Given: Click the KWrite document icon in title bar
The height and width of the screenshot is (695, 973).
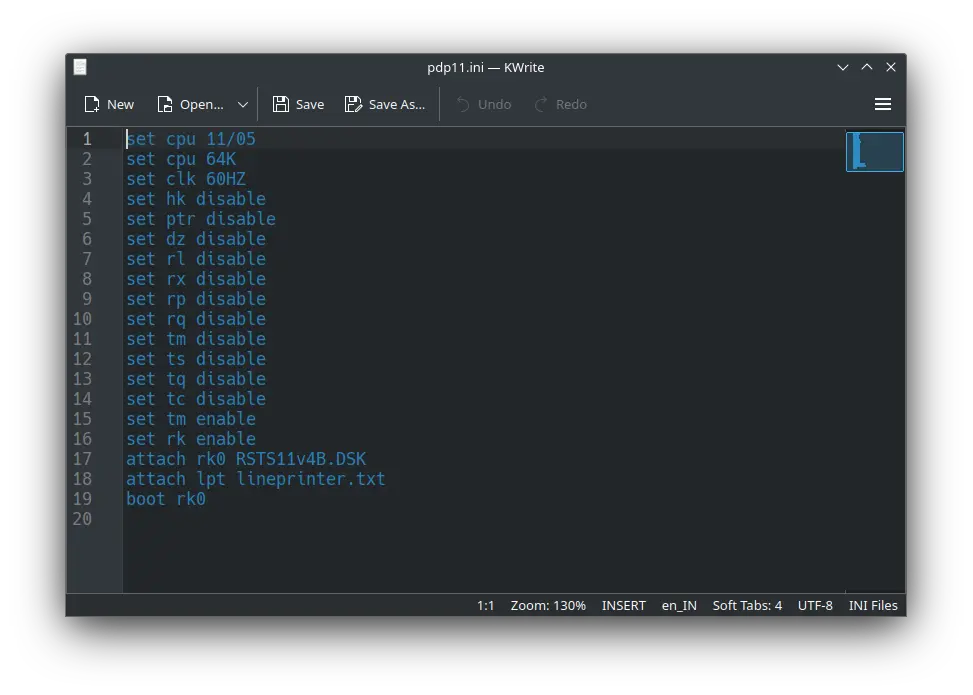Looking at the screenshot, I should (80, 67).
